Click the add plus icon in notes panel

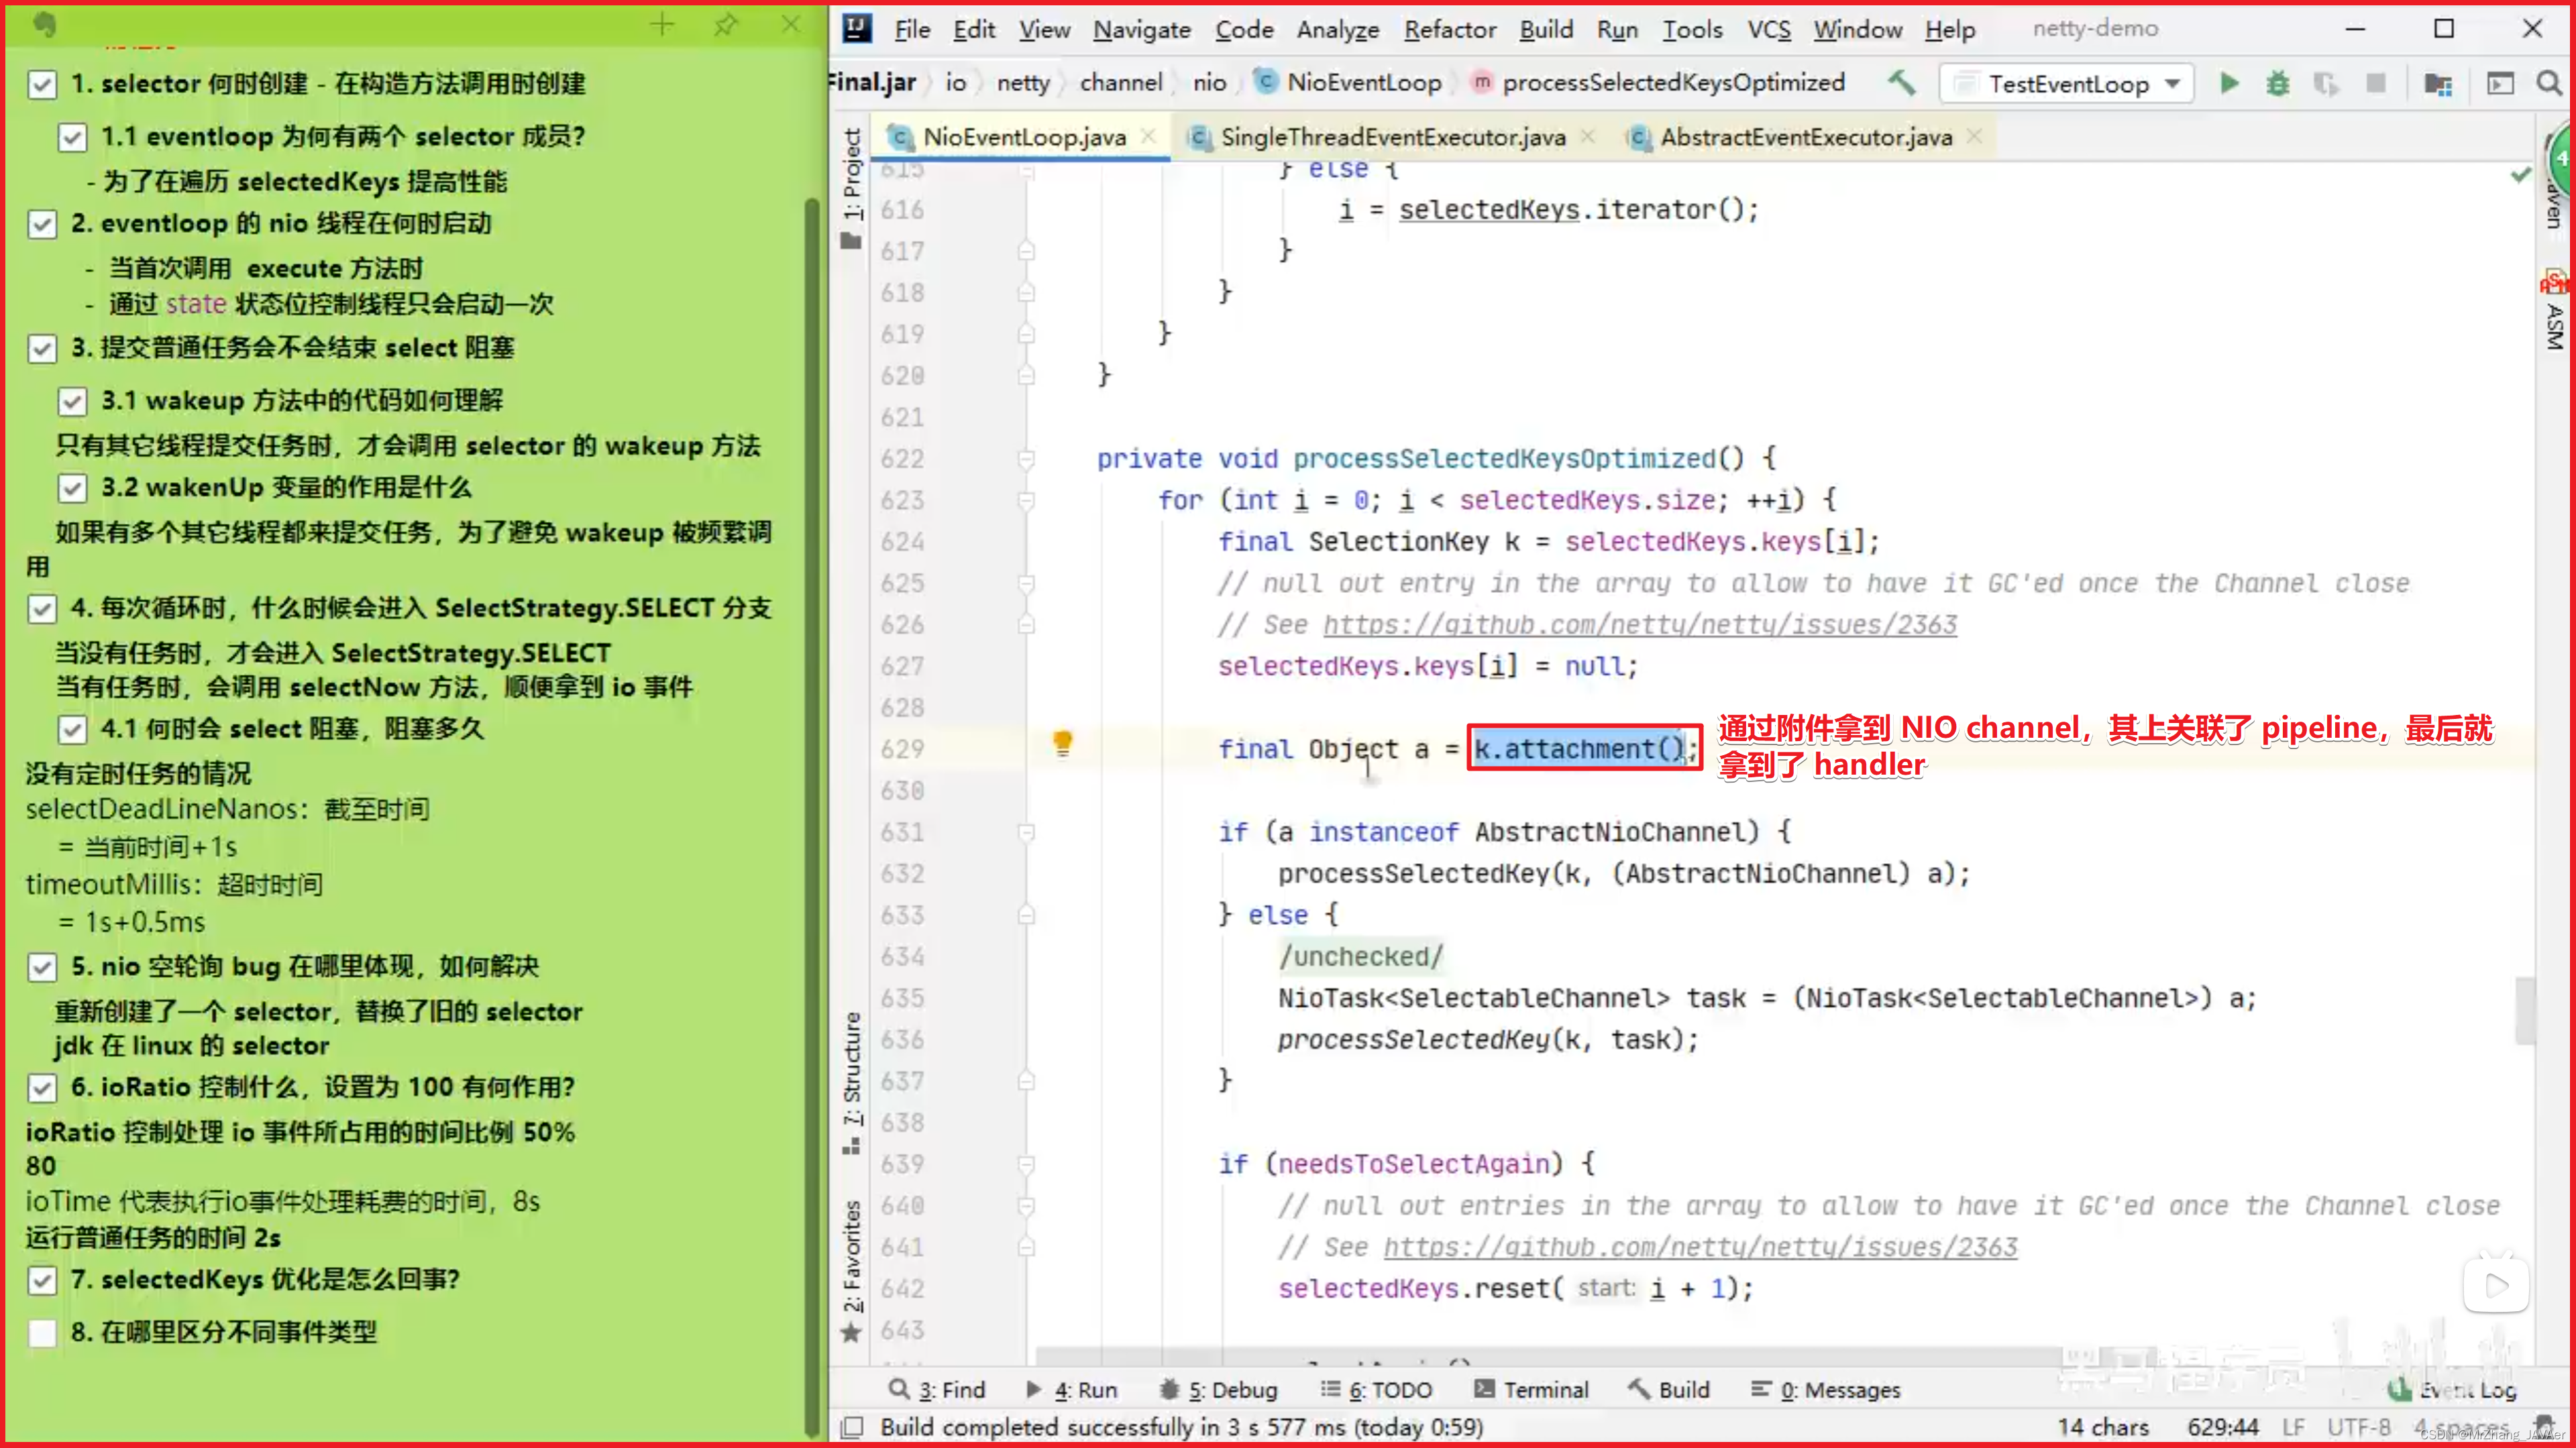point(661,25)
